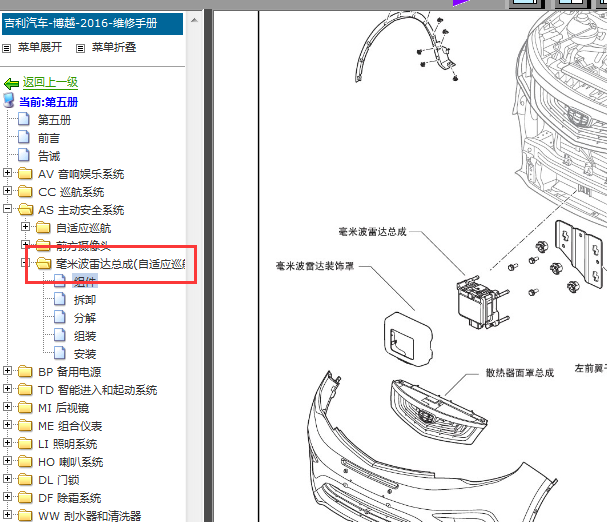
Task: Expand the 自适应巡航 subfolder
Action: coord(26,227)
